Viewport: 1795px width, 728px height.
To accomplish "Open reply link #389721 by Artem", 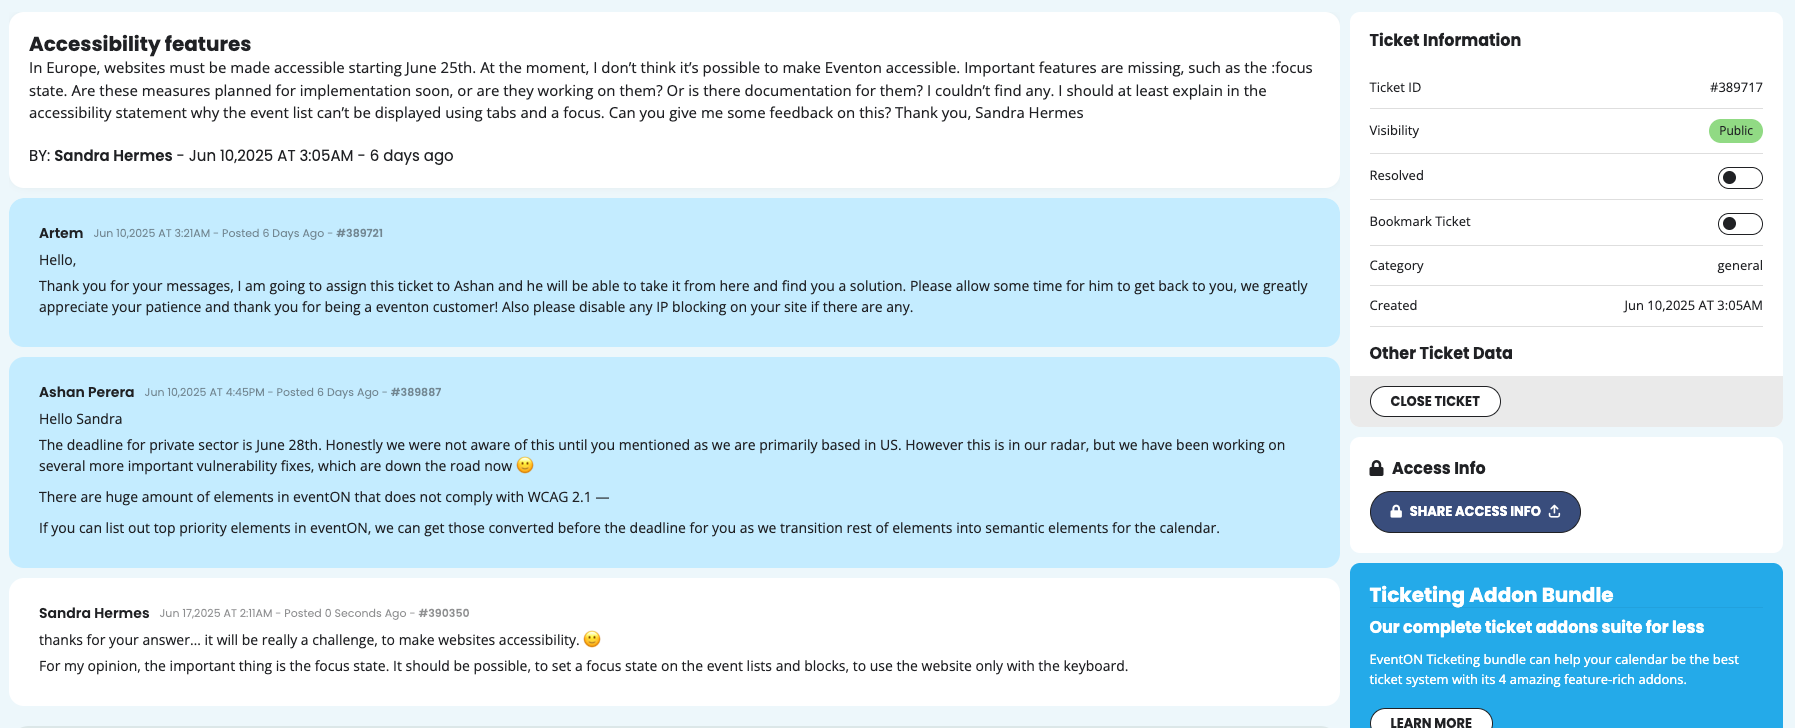I will (x=359, y=233).
